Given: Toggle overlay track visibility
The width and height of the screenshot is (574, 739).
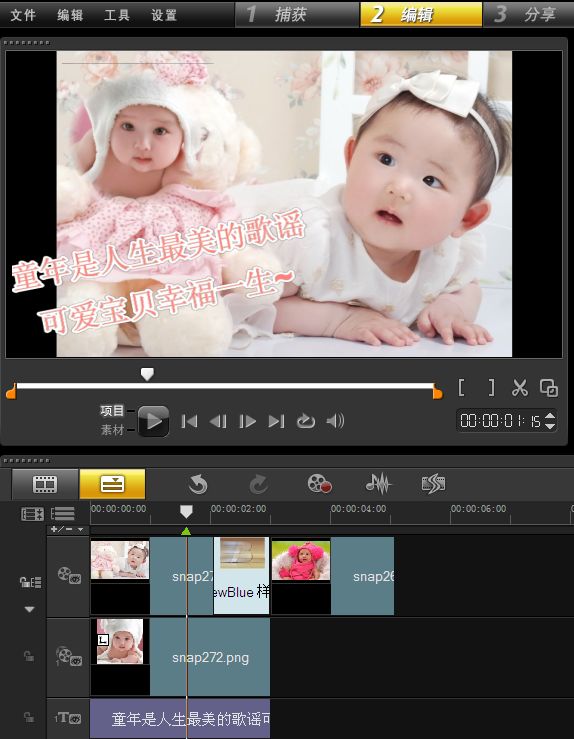Looking at the screenshot, I should [69, 656].
